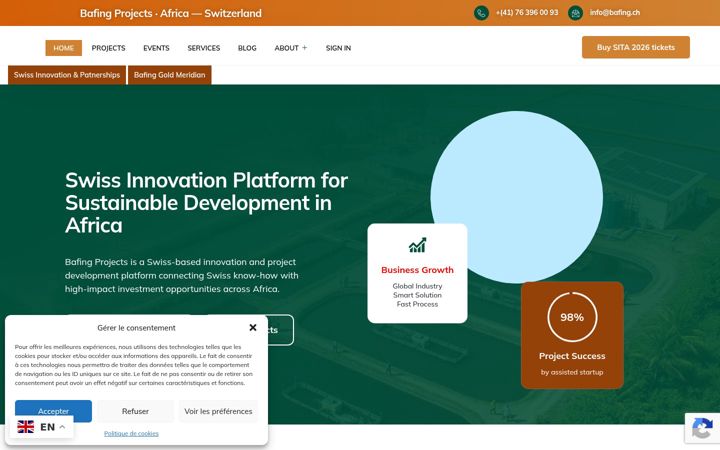Screen dimensions: 720x450
Task: Open the PROJECTS menu item
Action: (x=108, y=48)
